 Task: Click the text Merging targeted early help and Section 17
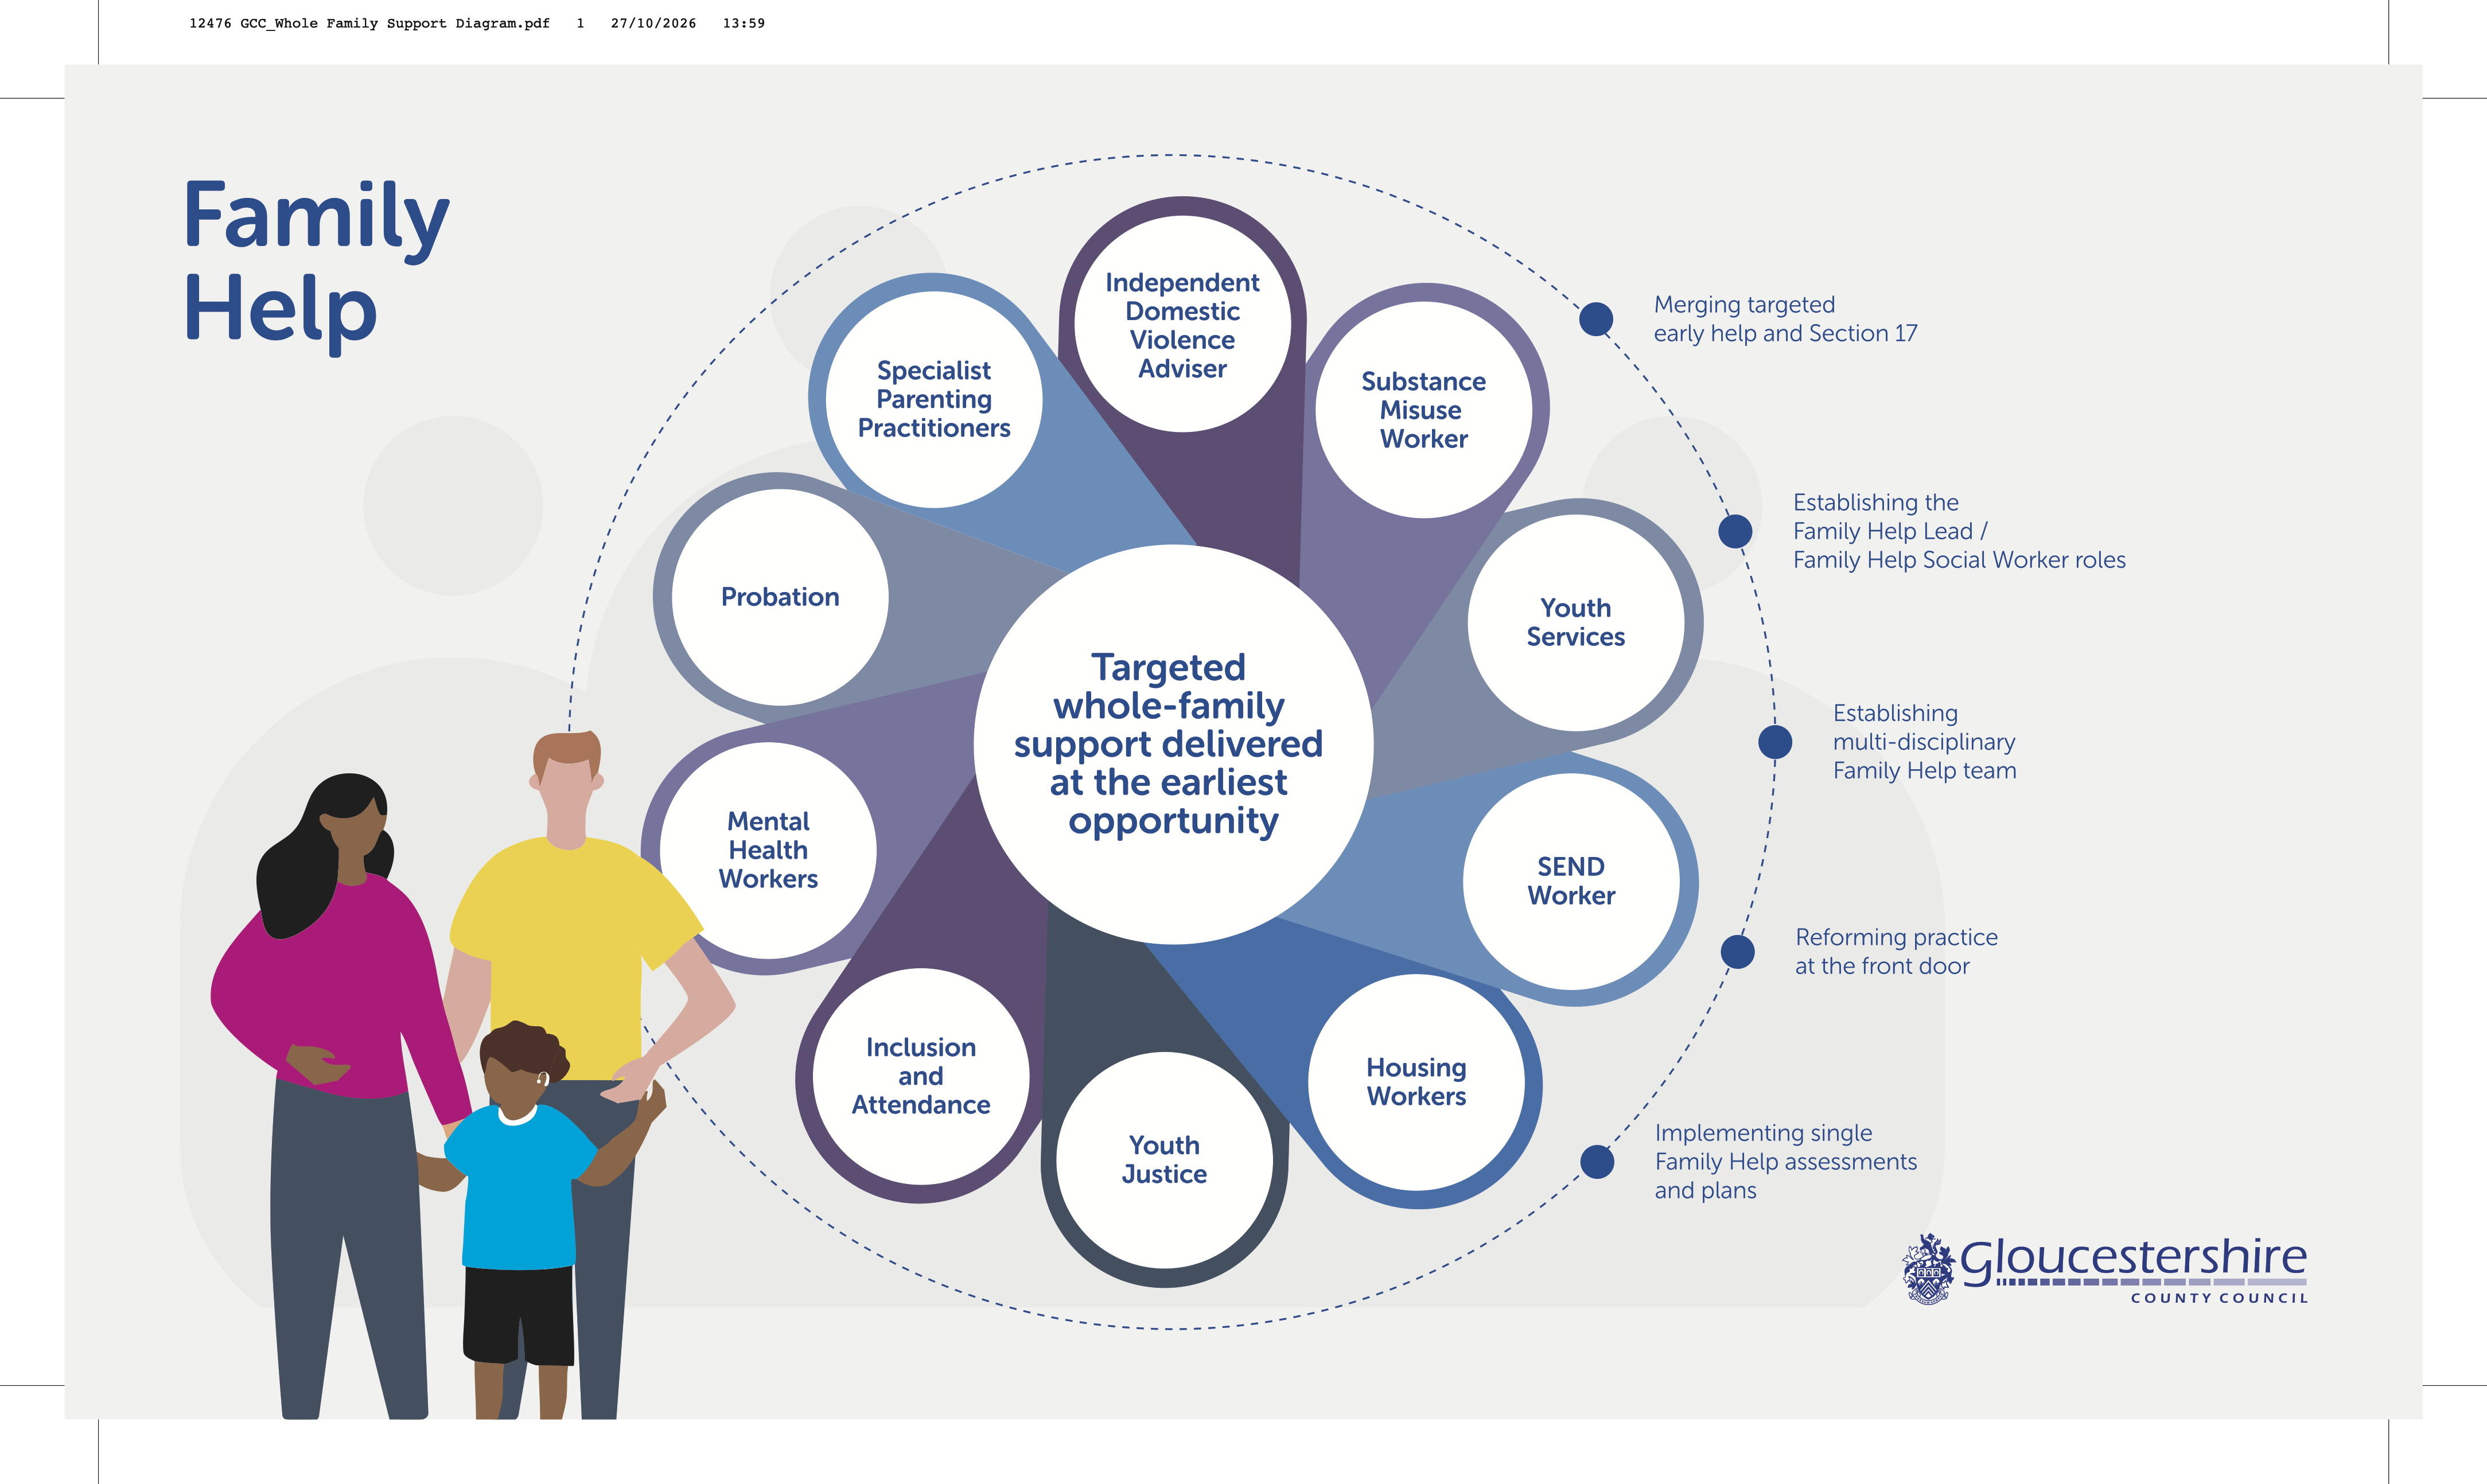point(1785,319)
